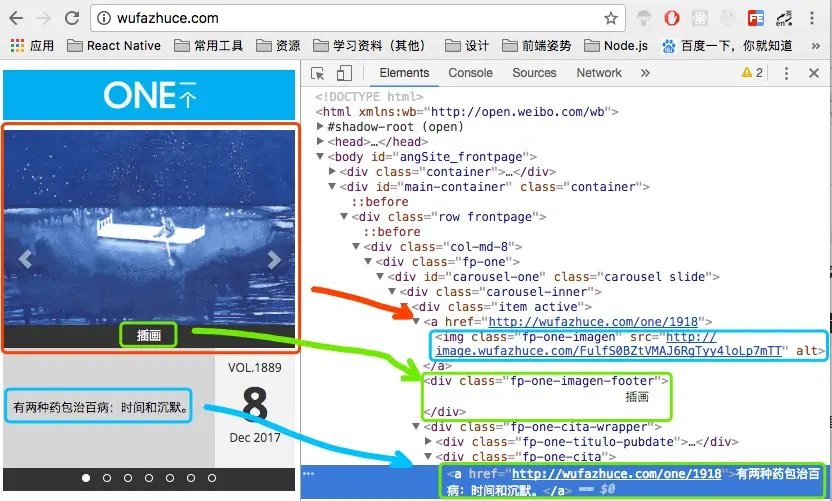Viewport: 832px width, 501px height.
Task: Go to the previous carousel slide
Action: pyautogui.click(x=25, y=260)
